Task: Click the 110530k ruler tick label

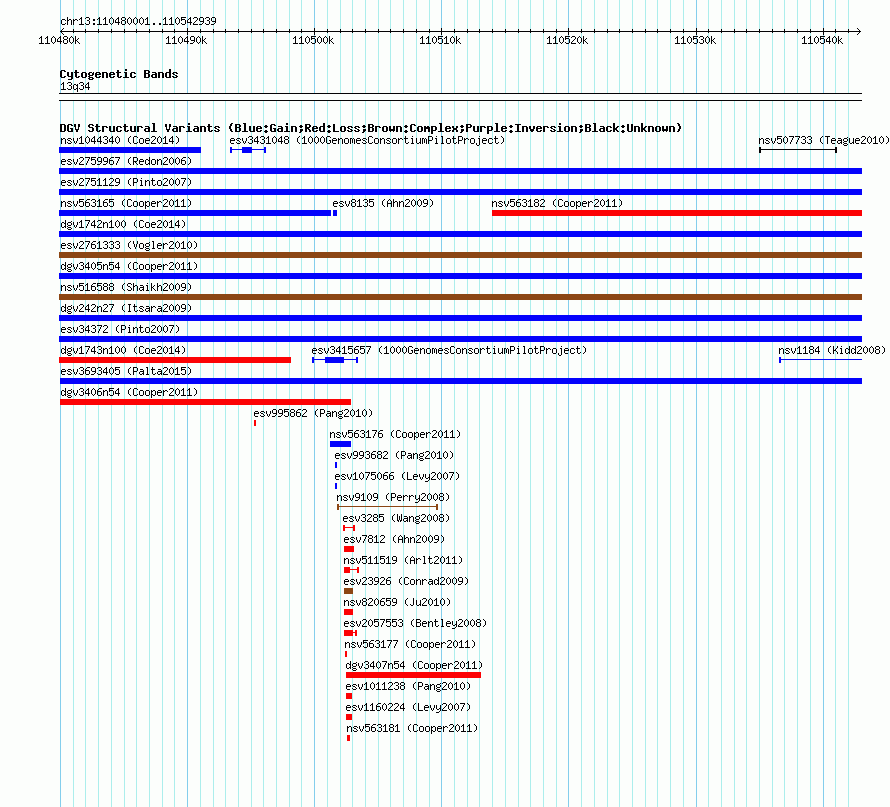Action: [x=695, y=40]
